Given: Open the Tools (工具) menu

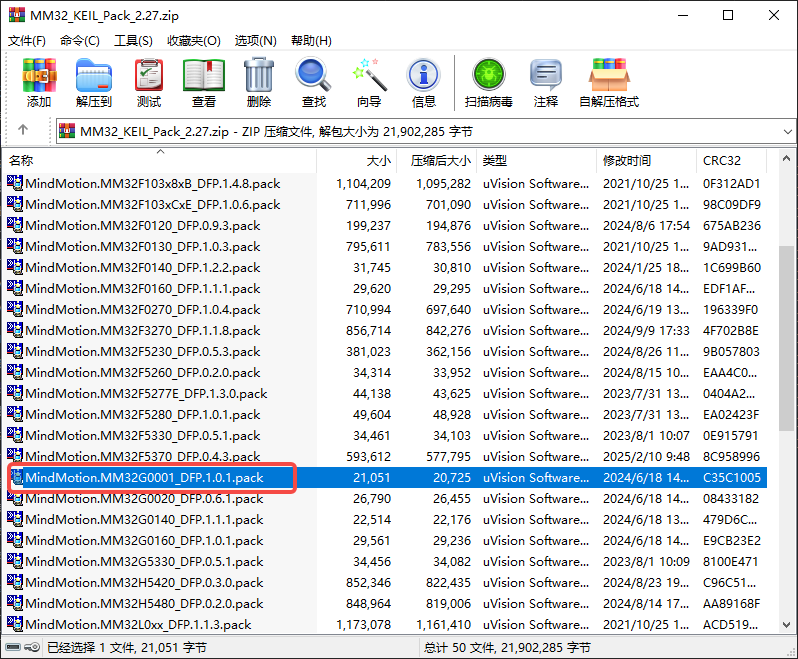Looking at the screenshot, I should (x=133, y=40).
